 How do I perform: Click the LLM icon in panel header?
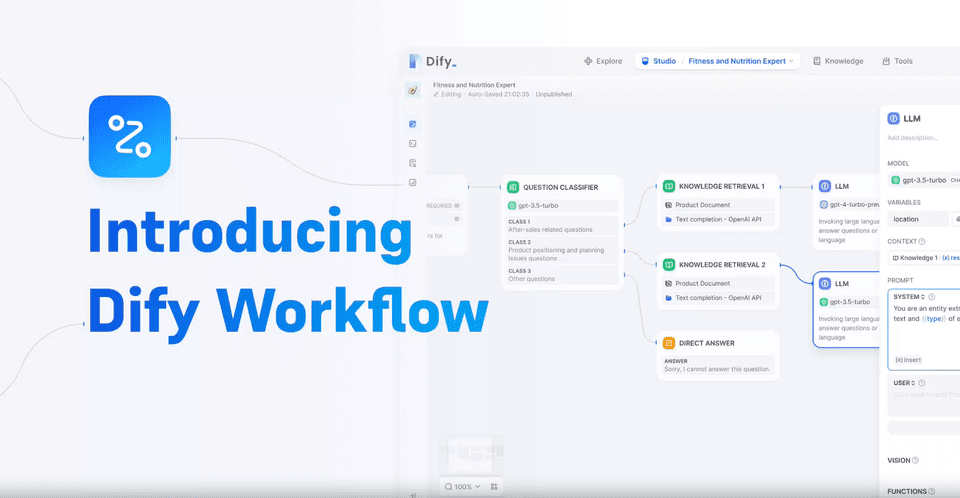click(894, 118)
